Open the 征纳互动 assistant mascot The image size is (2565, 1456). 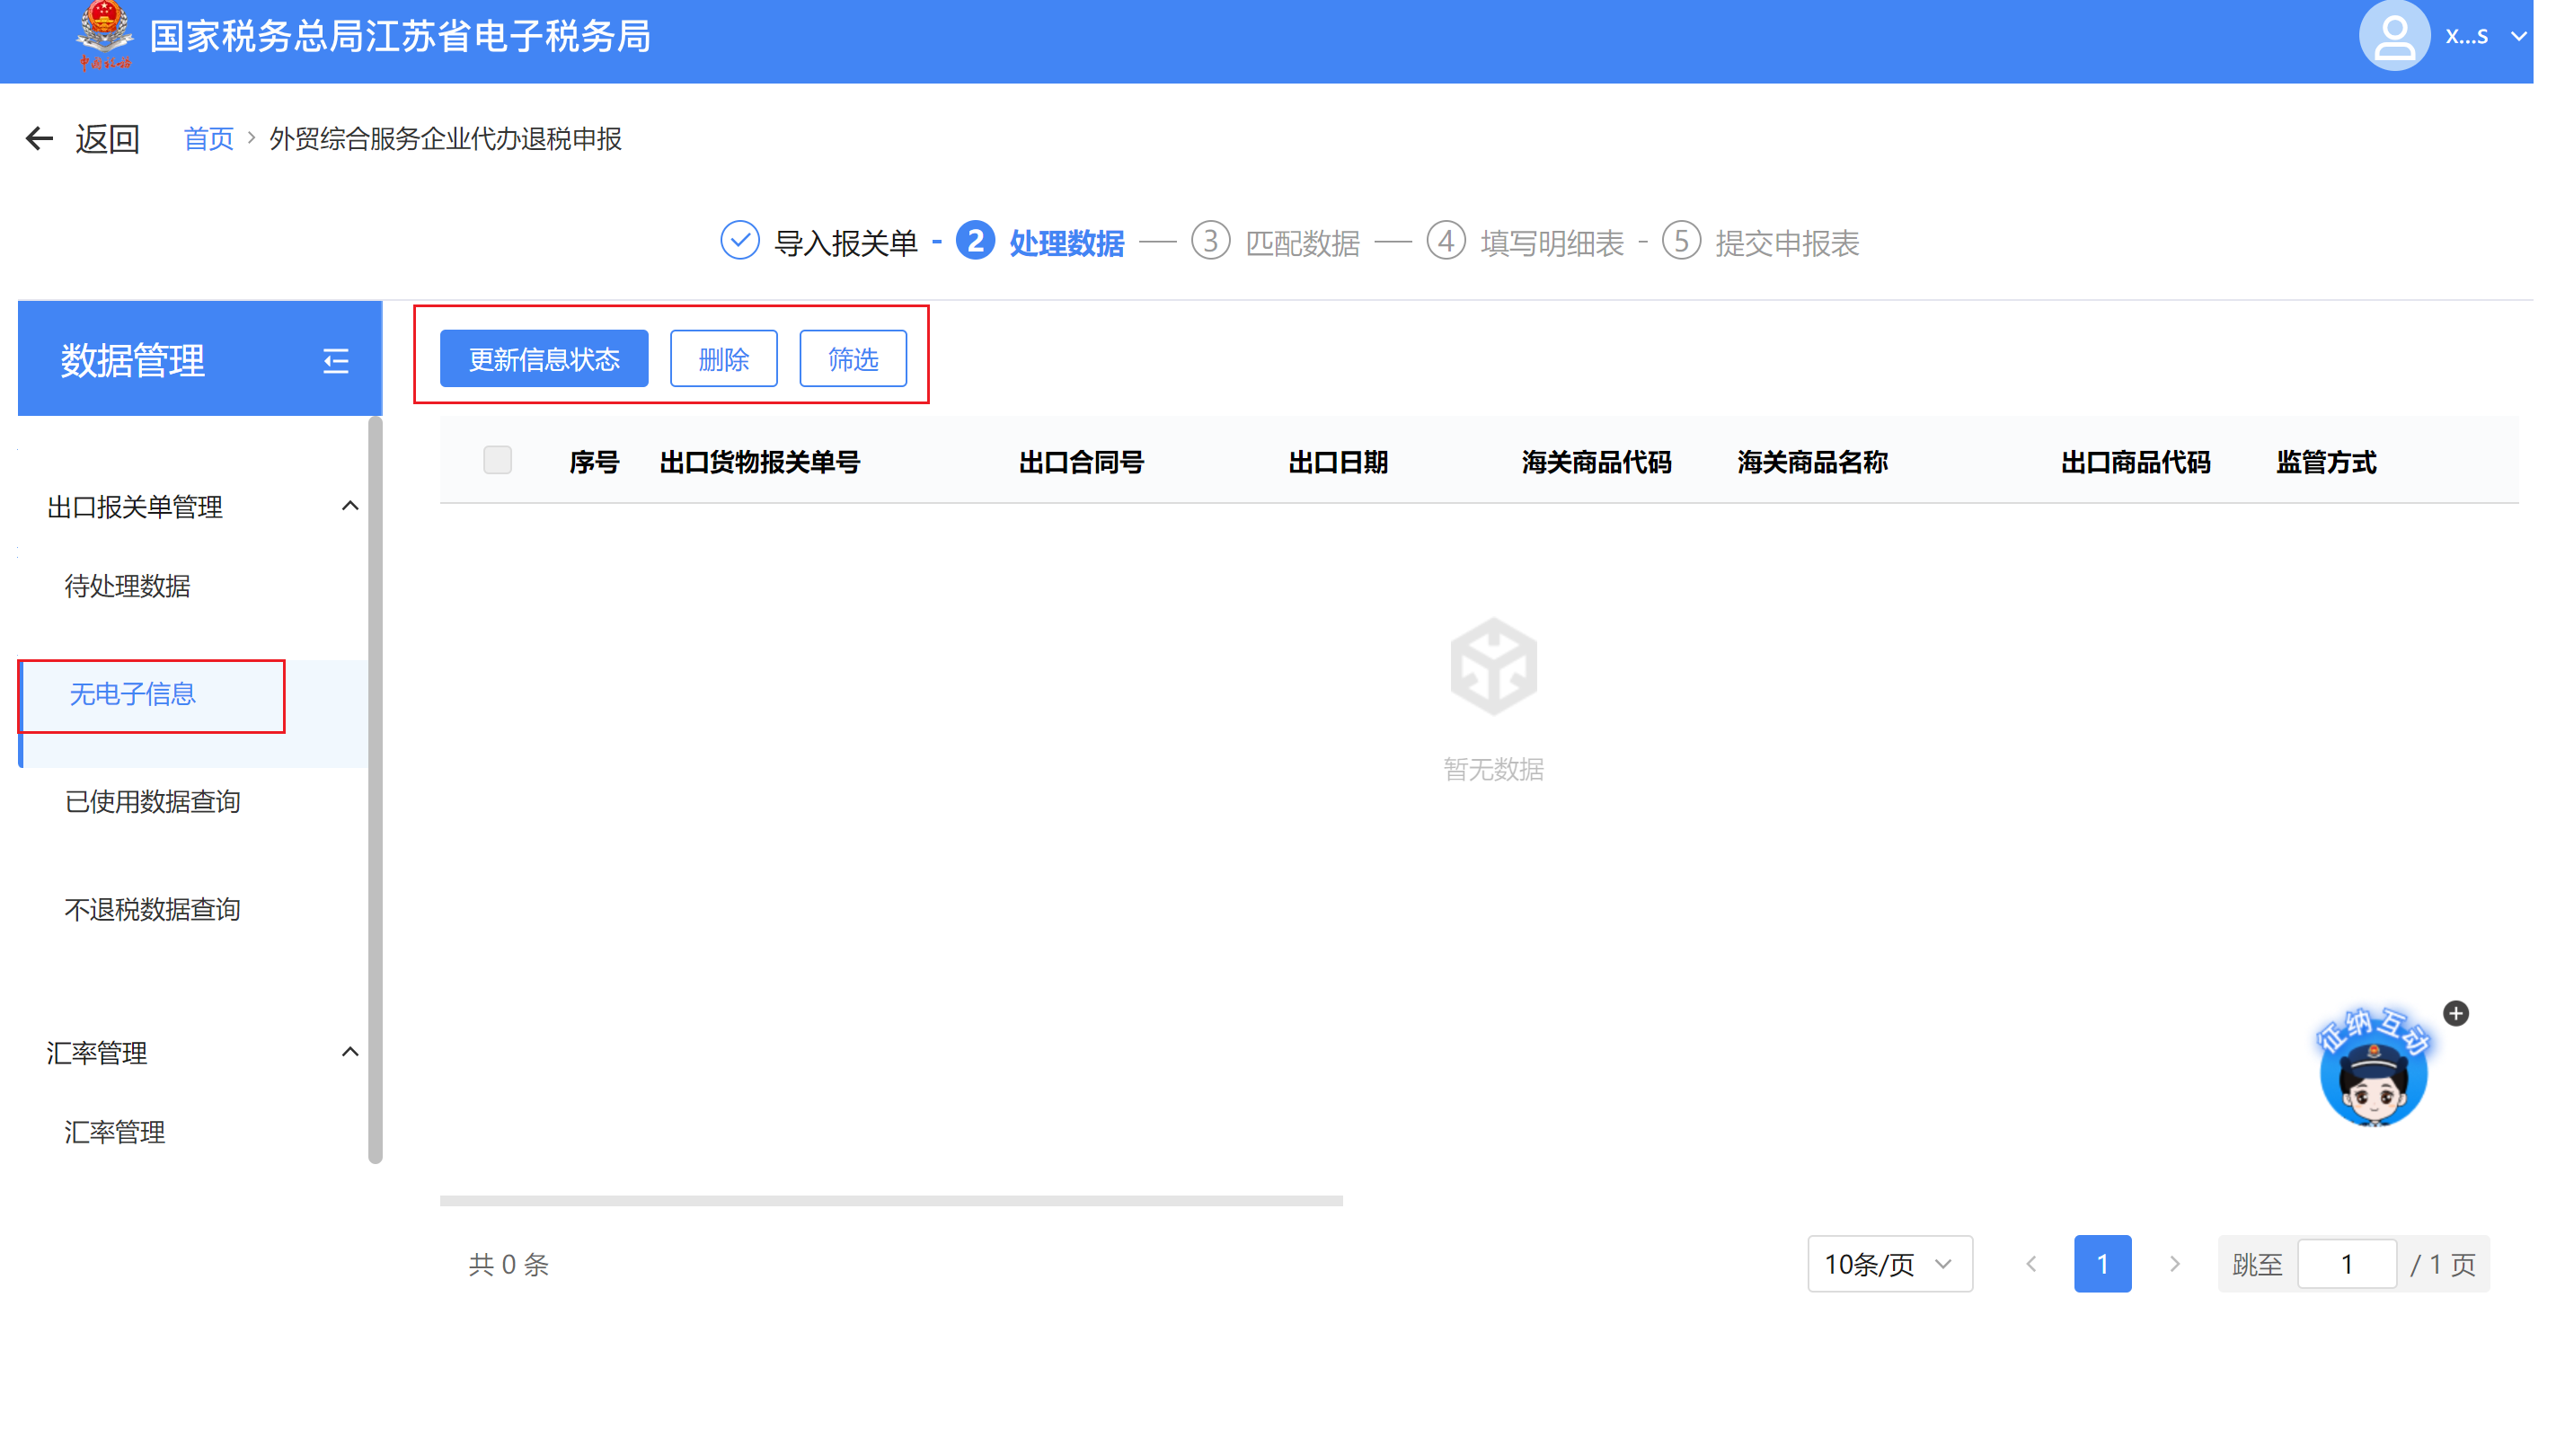pyautogui.click(x=2372, y=1075)
